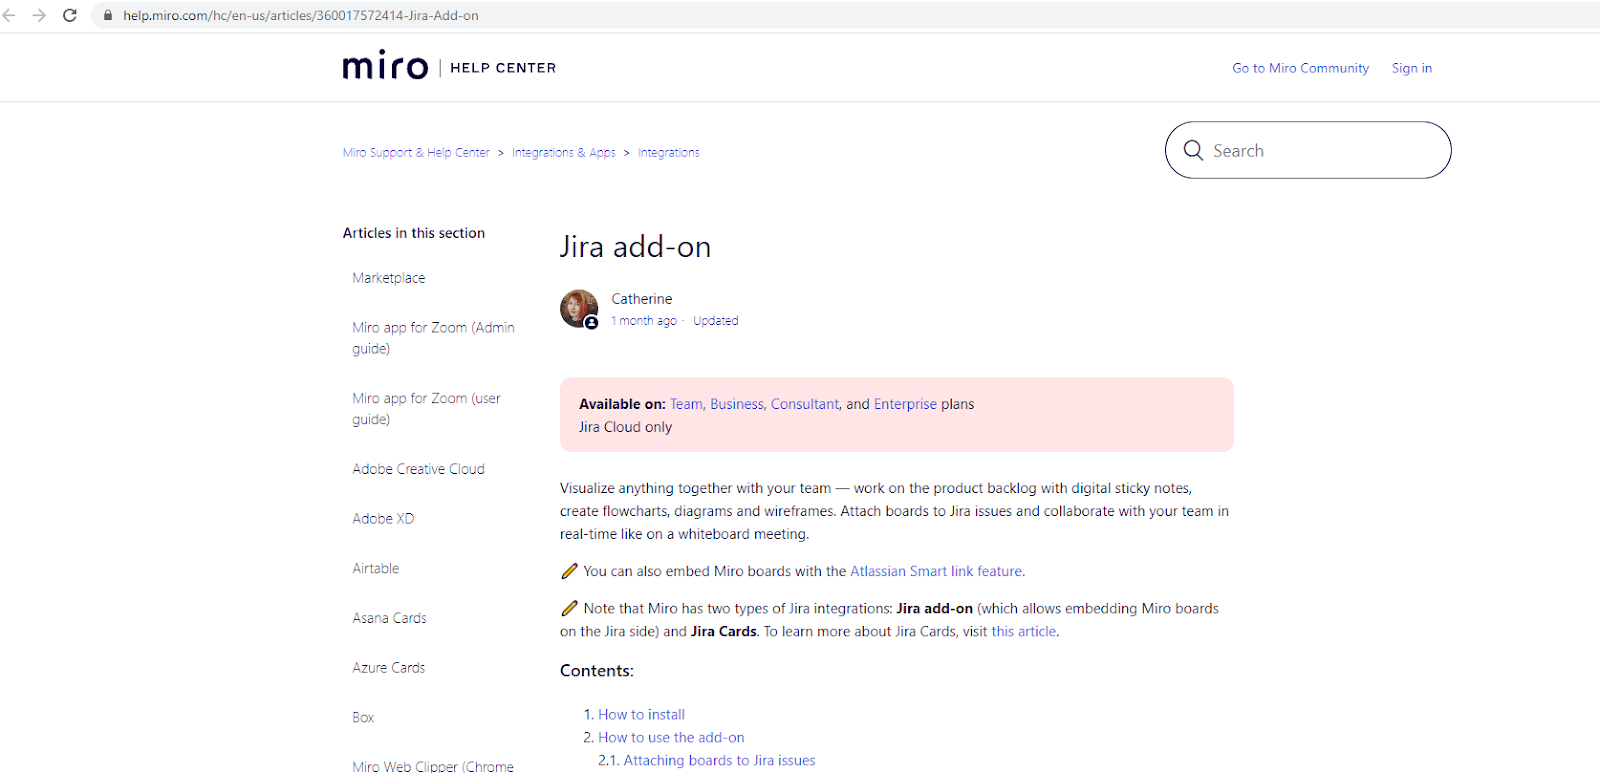Jump to How to install section

pyautogui.click(x=641, y=714)
